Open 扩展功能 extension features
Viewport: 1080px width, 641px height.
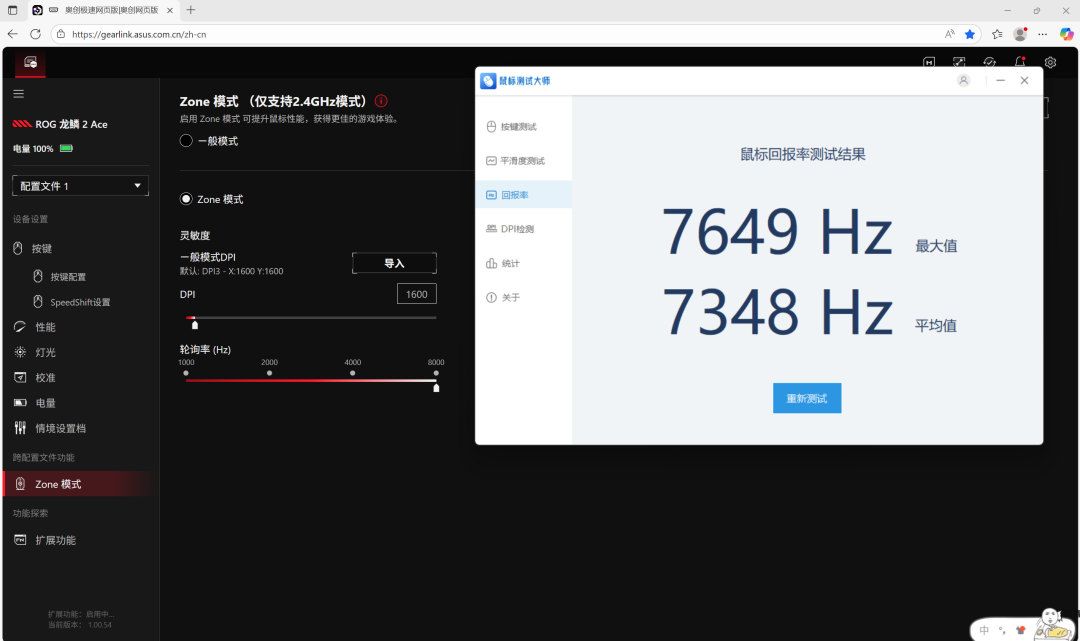[x=56, y=540]
